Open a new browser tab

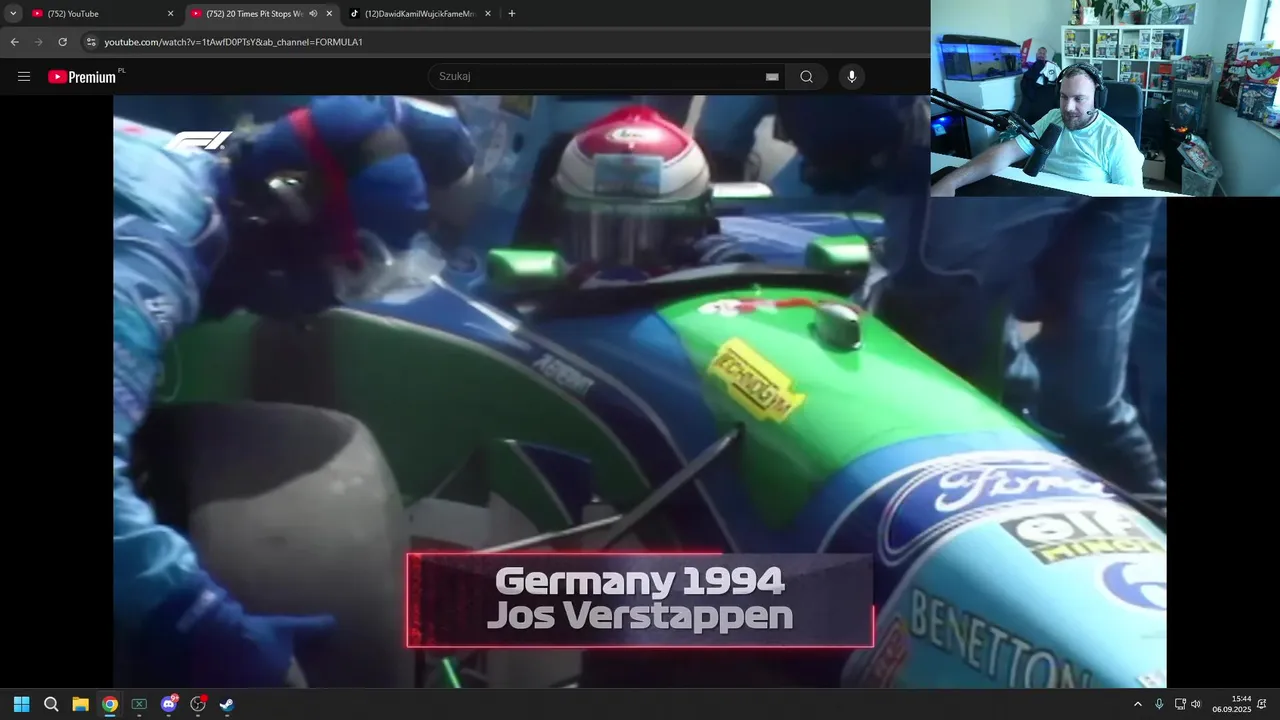(x=512, y=14)
